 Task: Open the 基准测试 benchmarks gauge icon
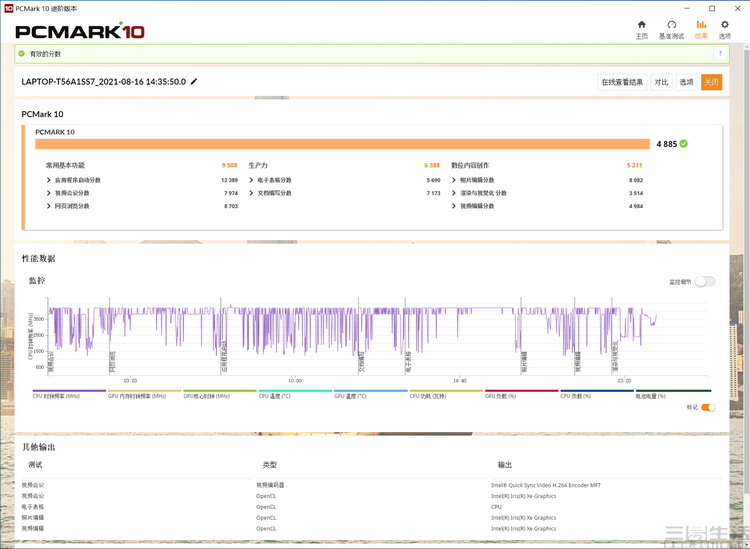click(672, 24)
